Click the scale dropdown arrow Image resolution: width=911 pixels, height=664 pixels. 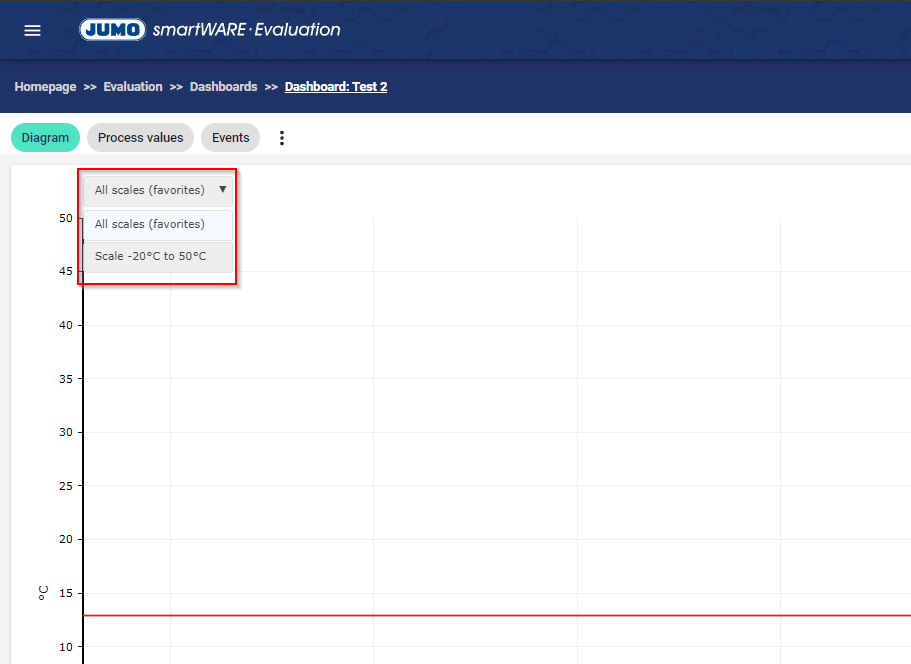tap(222, 189)
